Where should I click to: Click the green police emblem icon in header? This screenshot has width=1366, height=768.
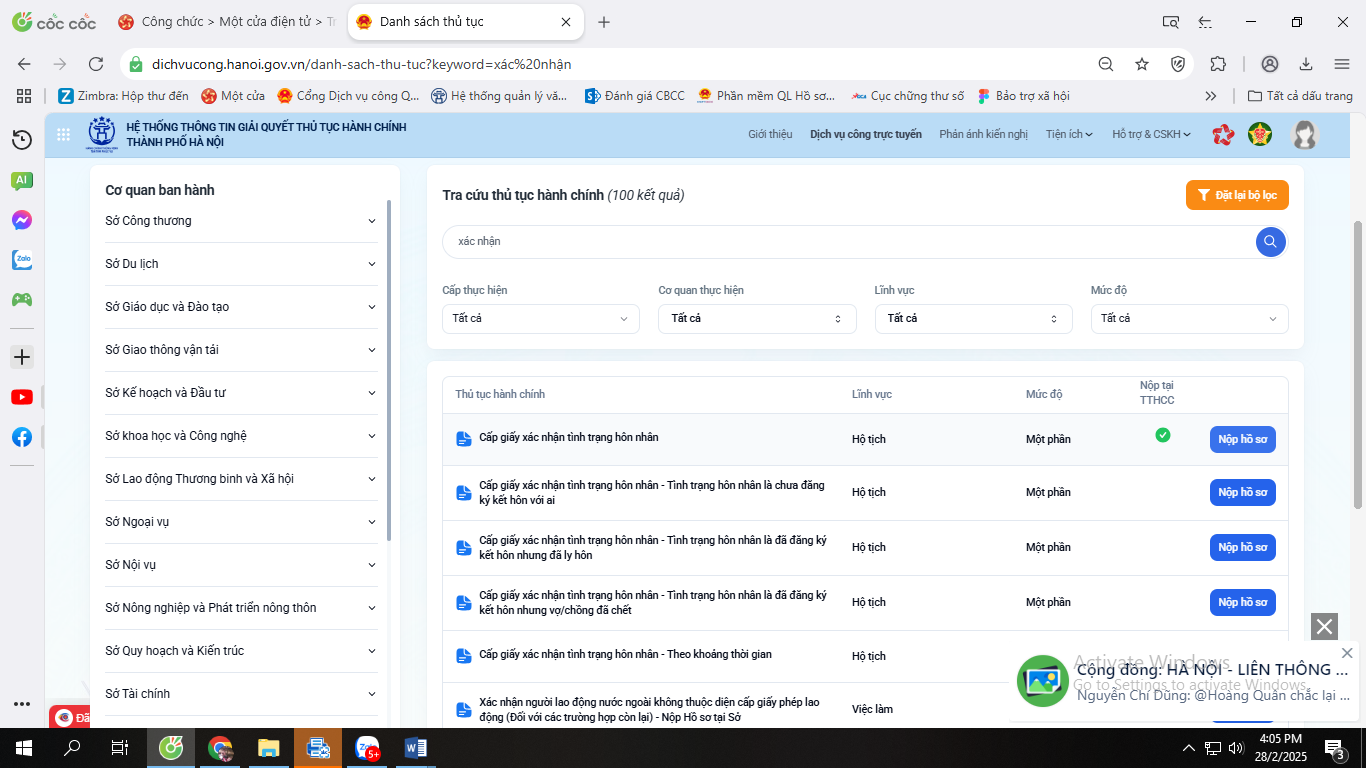(x=1260, y=134)
